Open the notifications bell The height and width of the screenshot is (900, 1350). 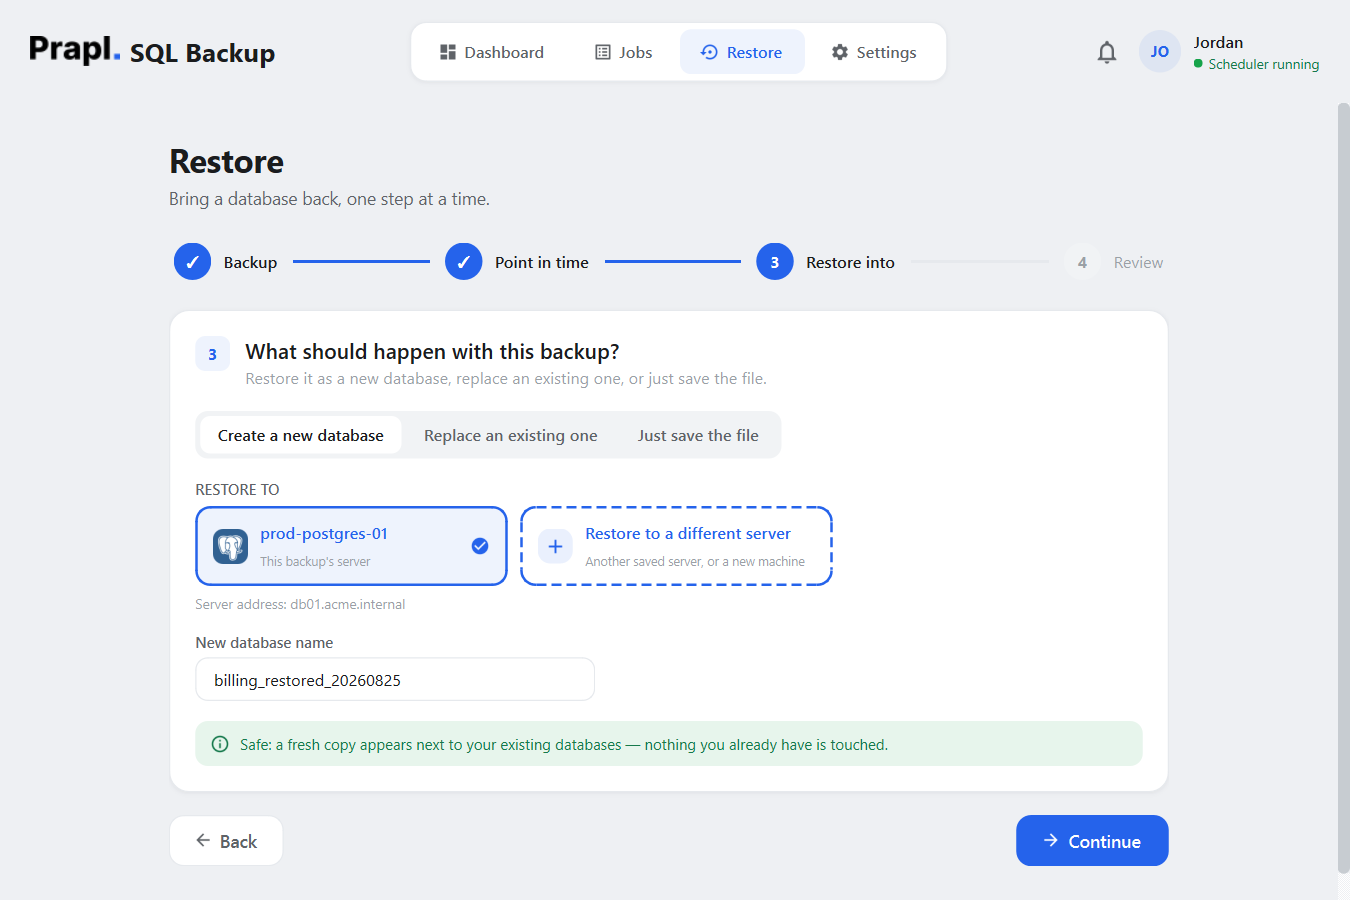[1106, 52]
